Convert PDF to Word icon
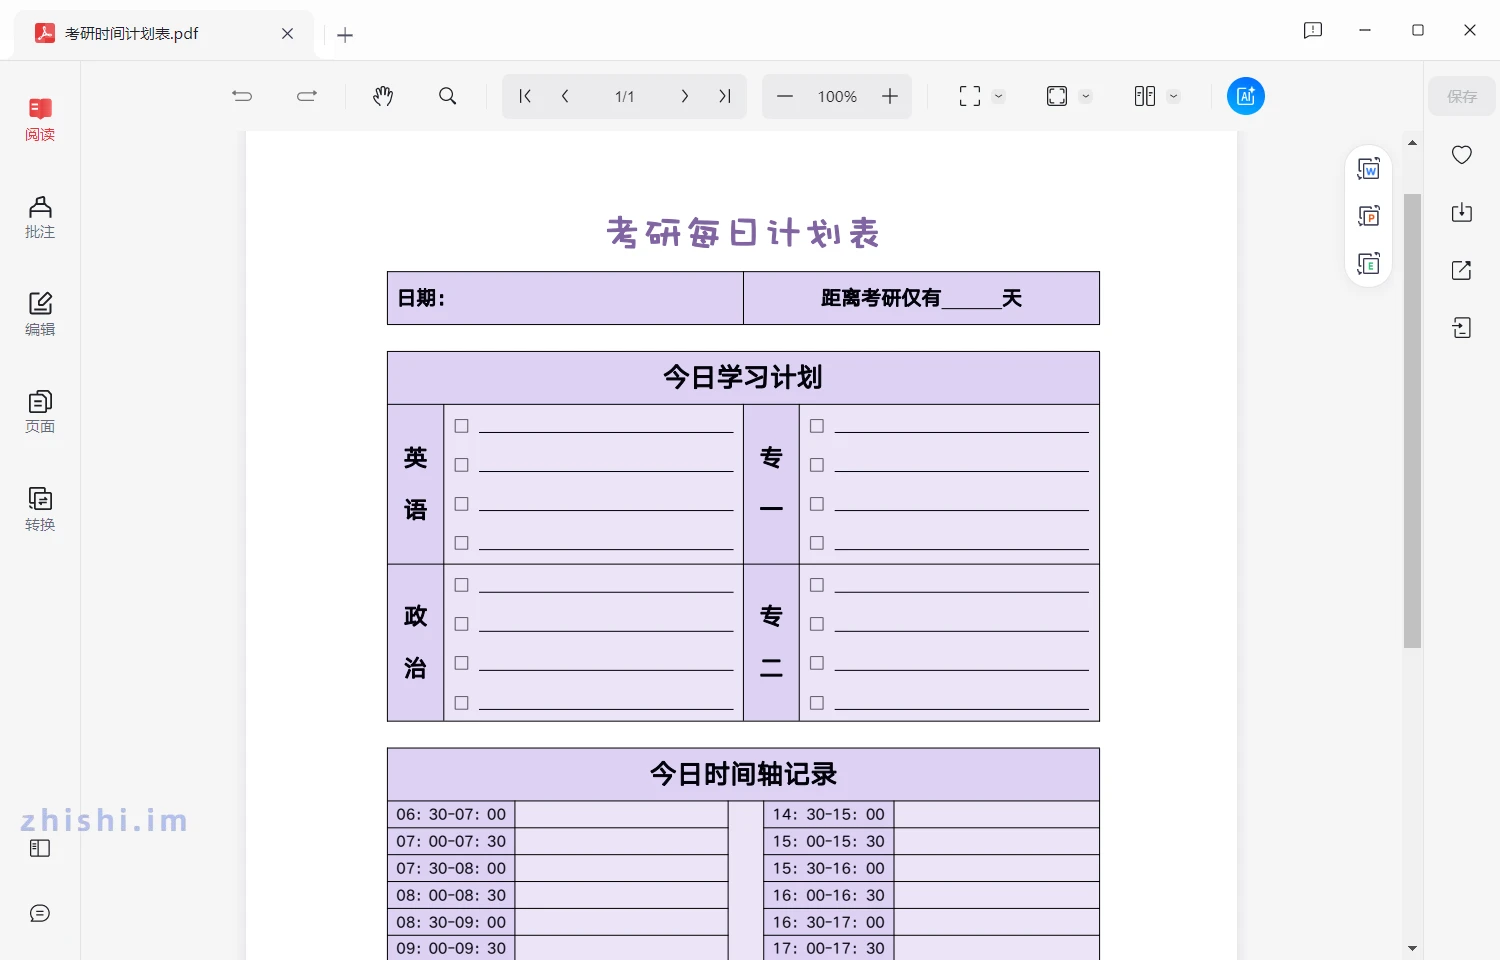Image resolution: width=1500 pixels, height=960 pixels. (x=1369, y=169)
